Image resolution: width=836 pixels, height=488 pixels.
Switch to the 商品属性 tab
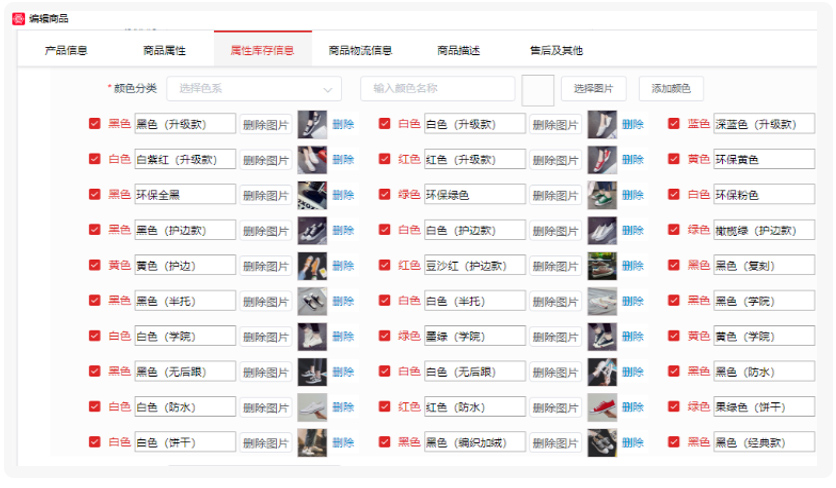tap(164, 51)
